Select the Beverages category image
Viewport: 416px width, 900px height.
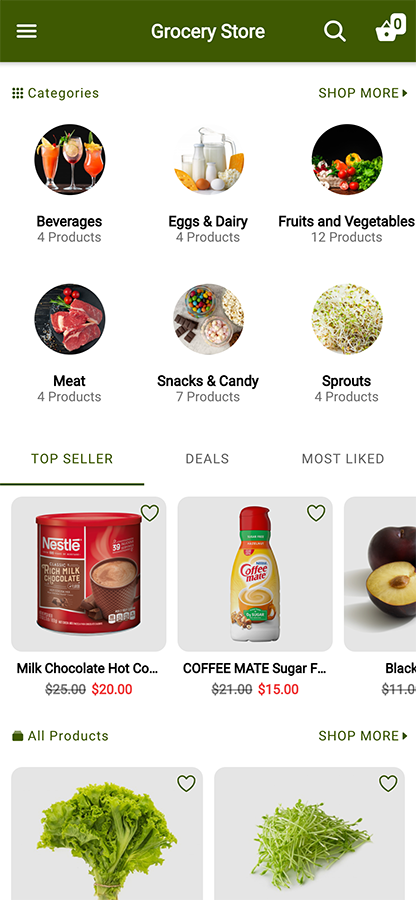69,160
